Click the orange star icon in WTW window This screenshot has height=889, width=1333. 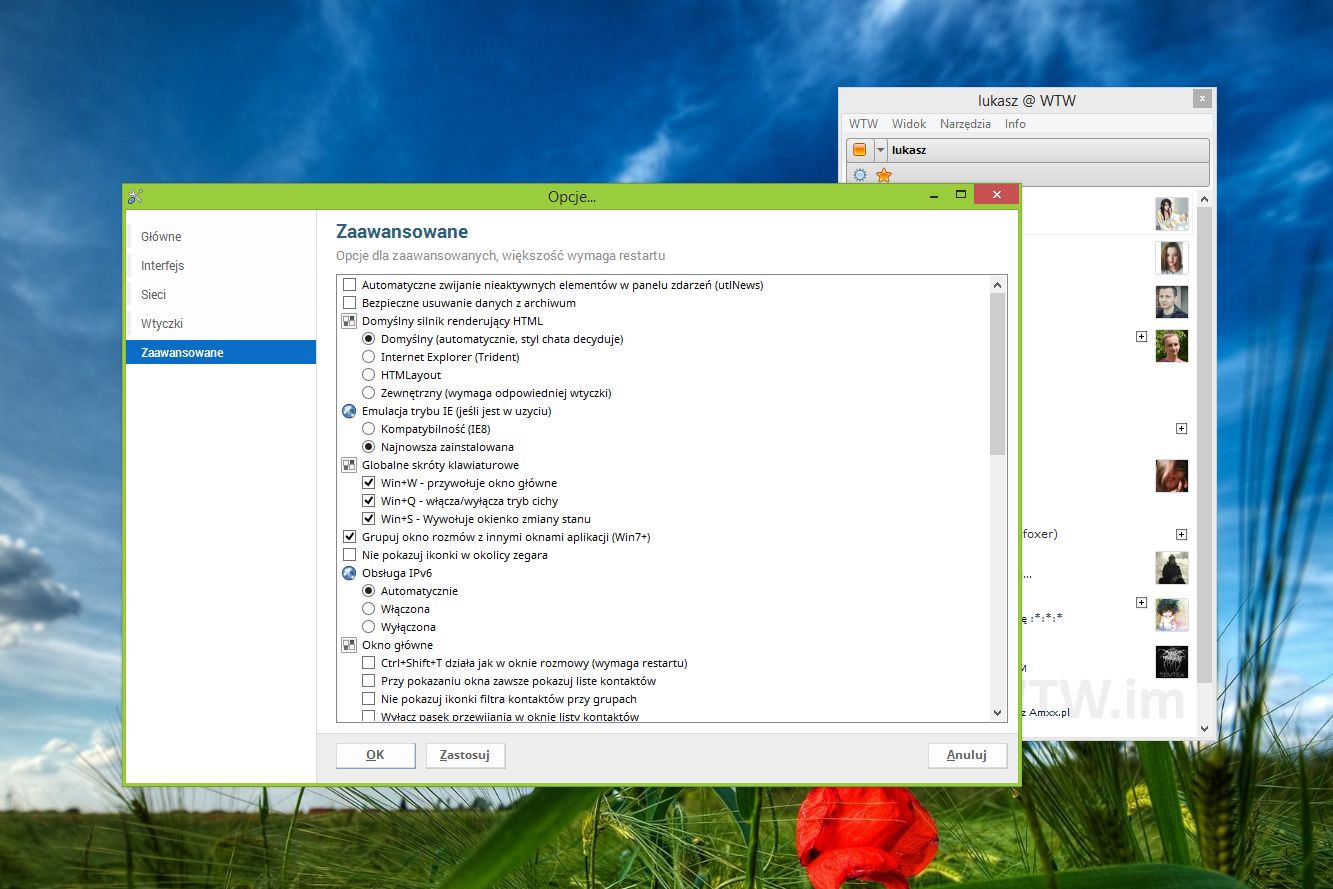coord(884,175)
